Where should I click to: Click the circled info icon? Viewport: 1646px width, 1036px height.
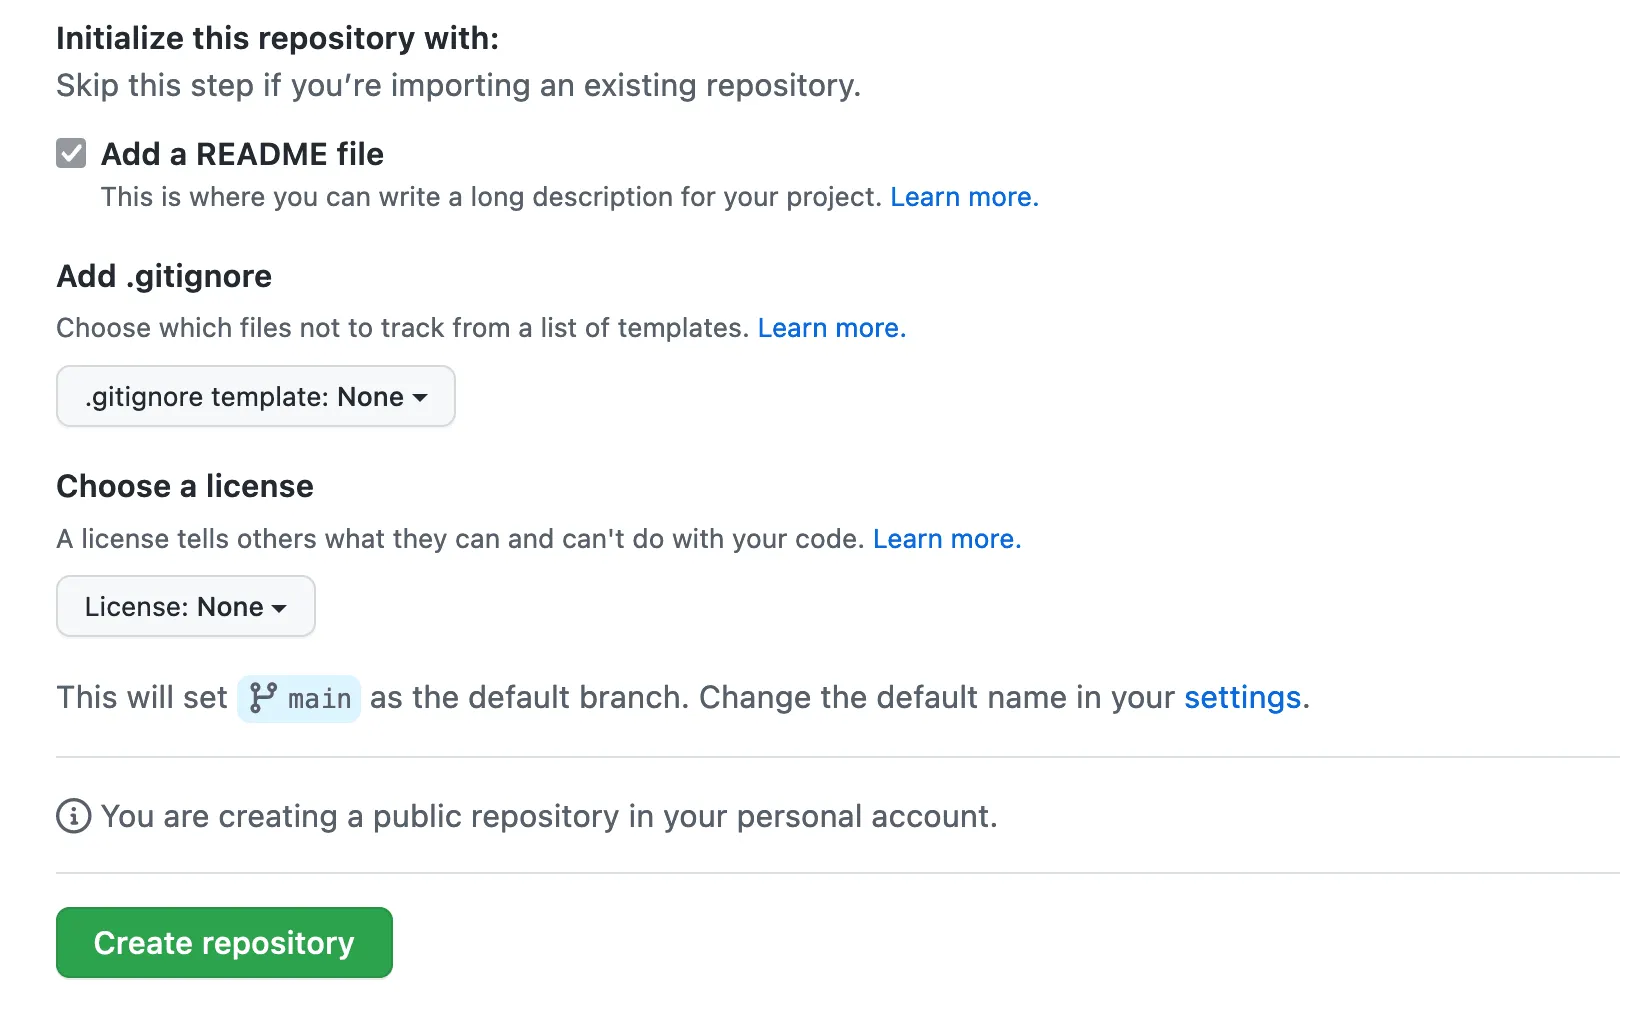pos(74,816)
